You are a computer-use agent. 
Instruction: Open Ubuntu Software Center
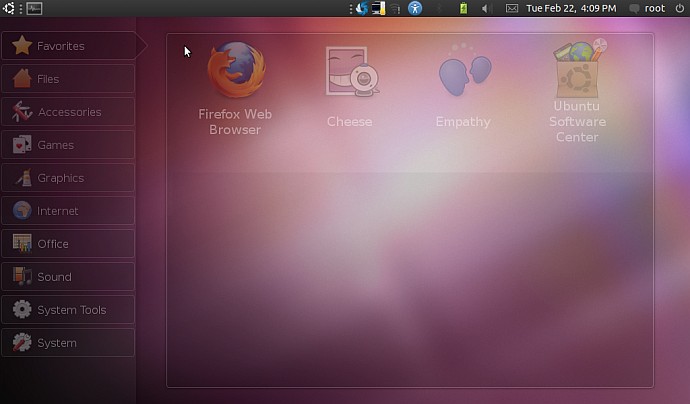click(578, 90)
